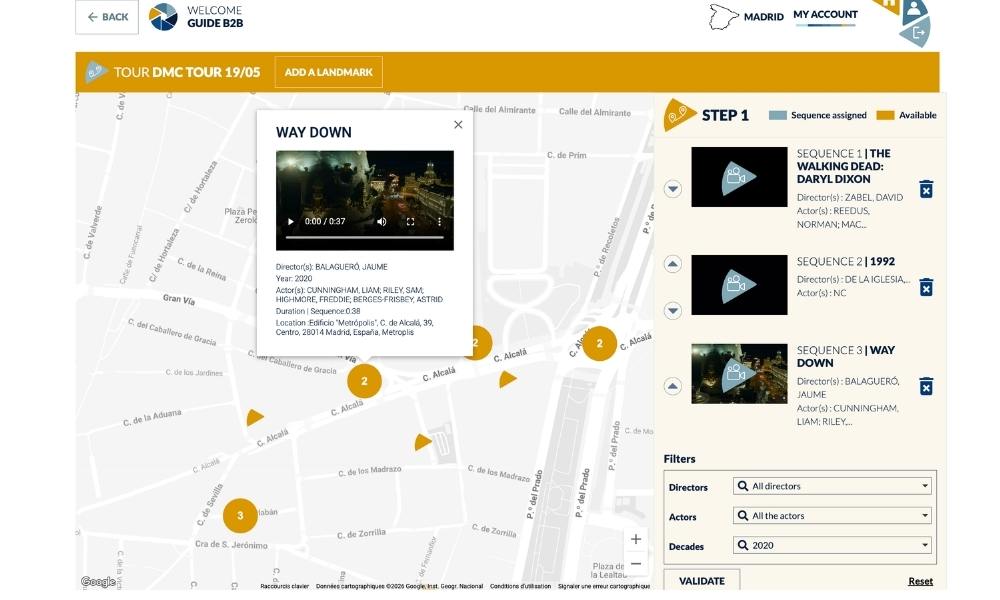Play the Way Down video clip
The width and height of the screenshot is (1000, 600).
(x=291, y=221)
